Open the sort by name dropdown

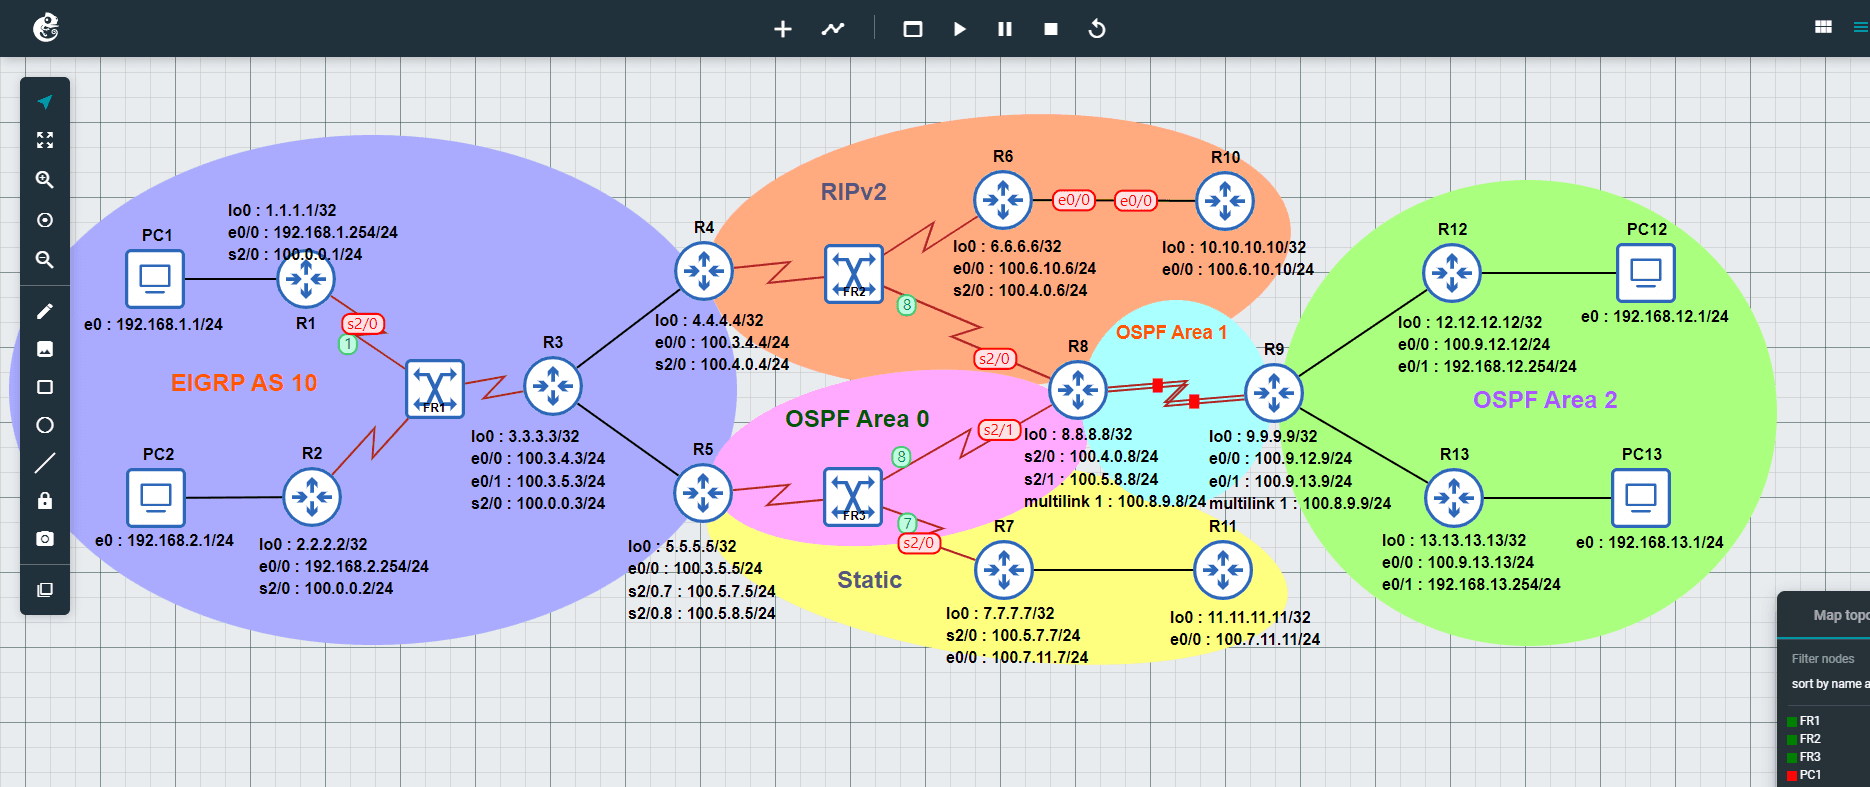1828,684
